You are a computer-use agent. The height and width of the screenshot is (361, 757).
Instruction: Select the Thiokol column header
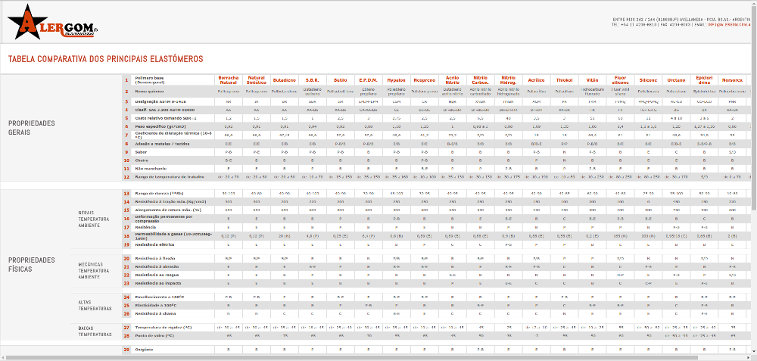point(564,80)
